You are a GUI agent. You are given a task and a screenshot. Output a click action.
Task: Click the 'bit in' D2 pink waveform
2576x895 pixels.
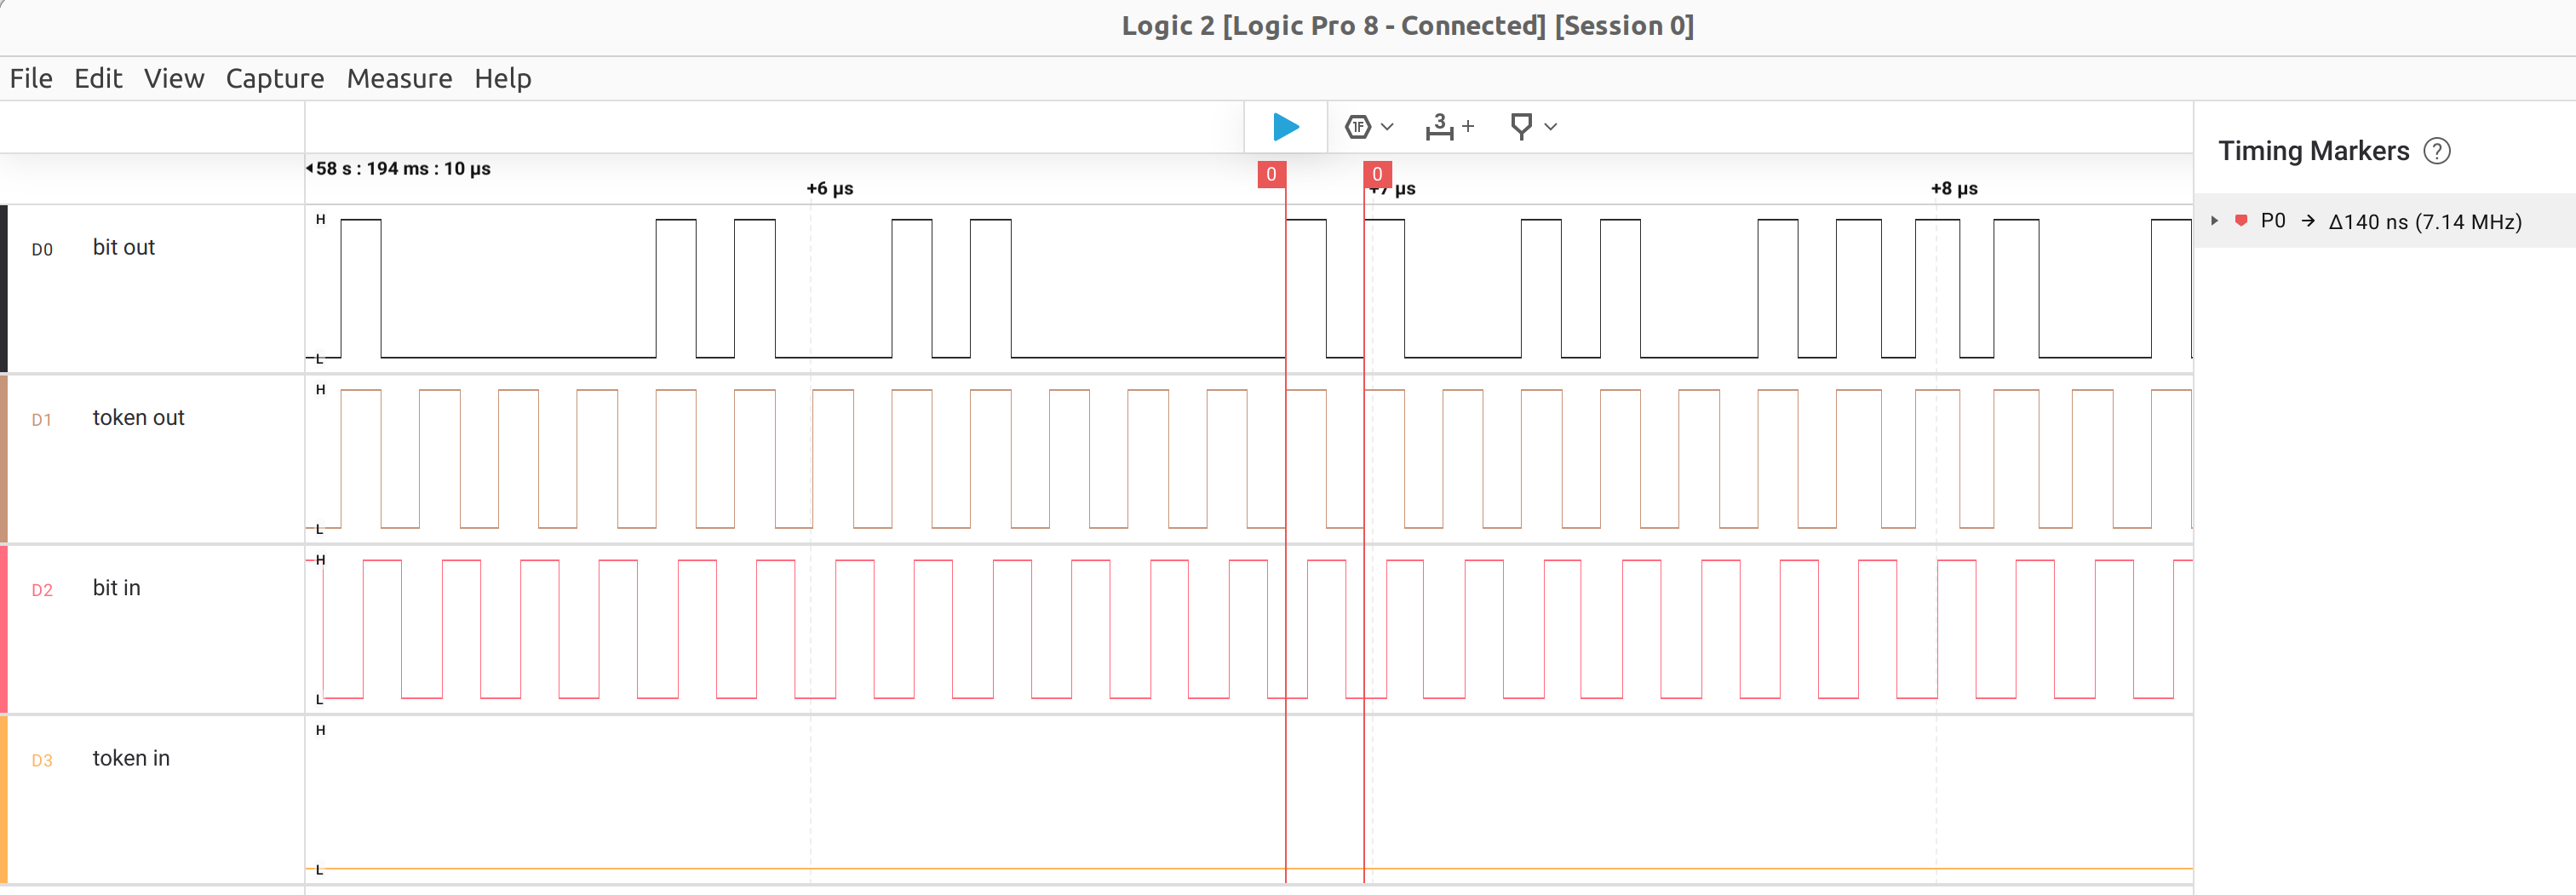click(x=1248, y=628)
